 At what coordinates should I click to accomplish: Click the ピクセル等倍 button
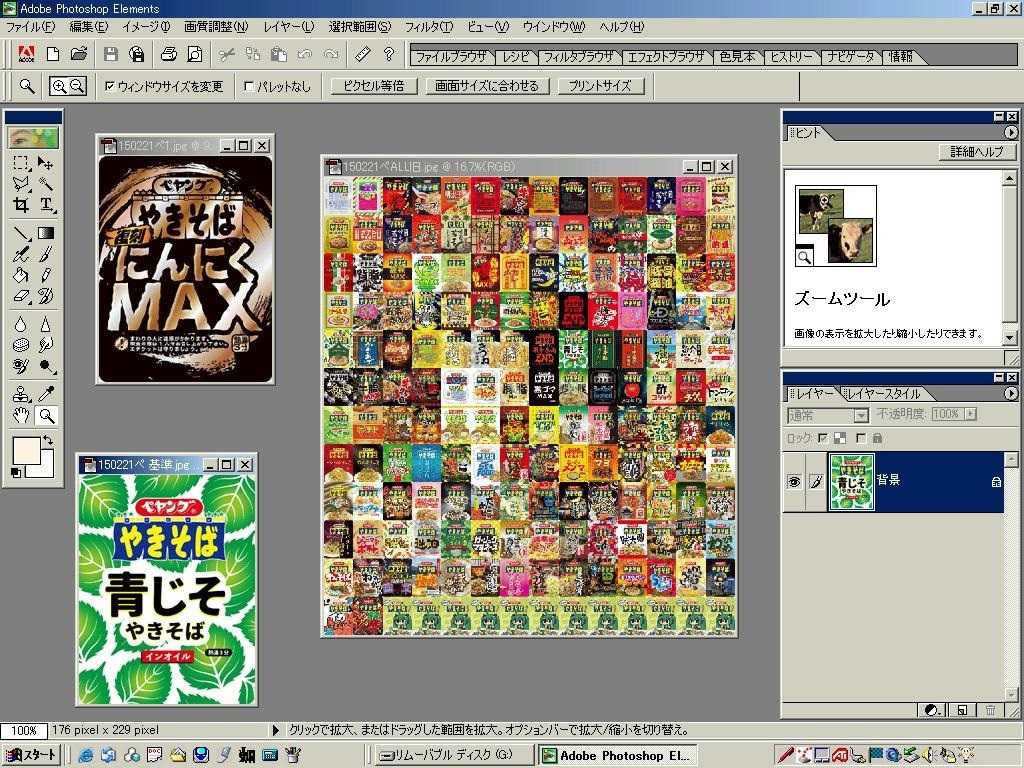pos(374,86)
